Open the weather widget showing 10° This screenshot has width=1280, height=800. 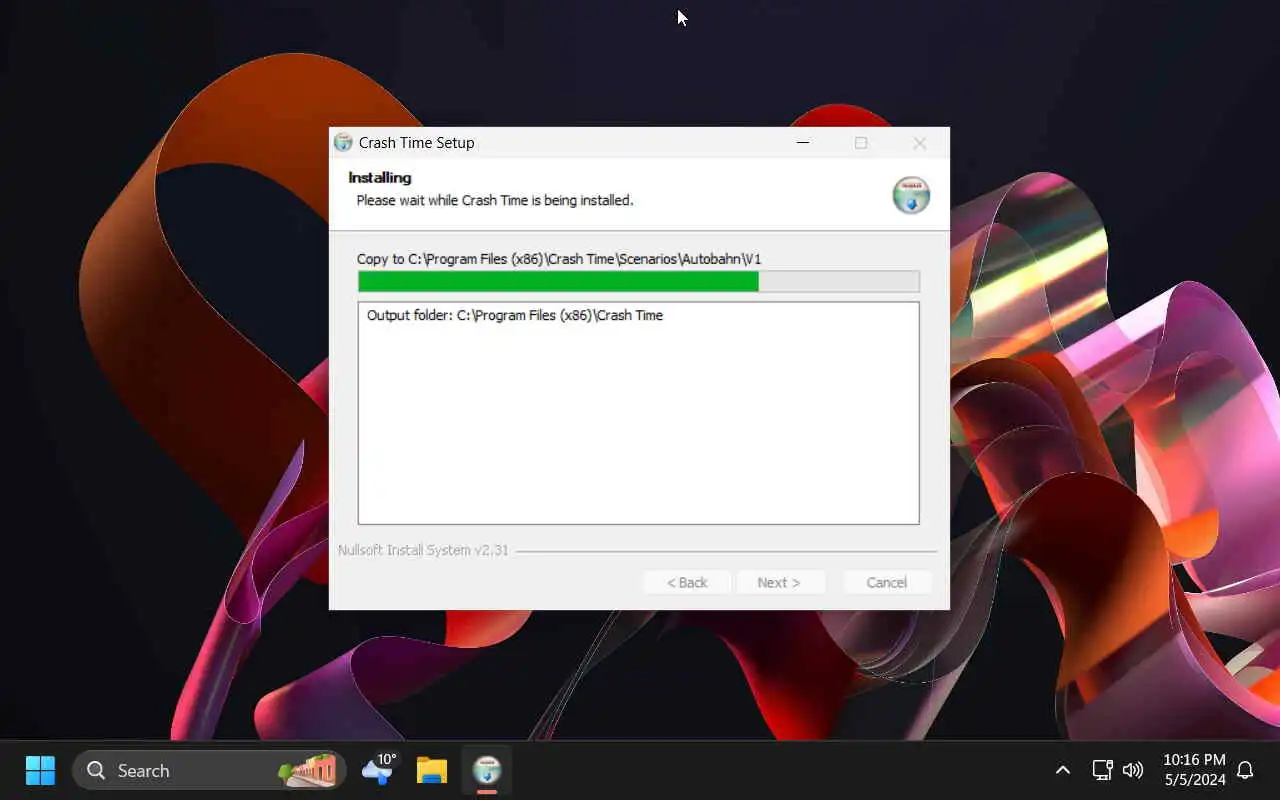pos(379,770)
